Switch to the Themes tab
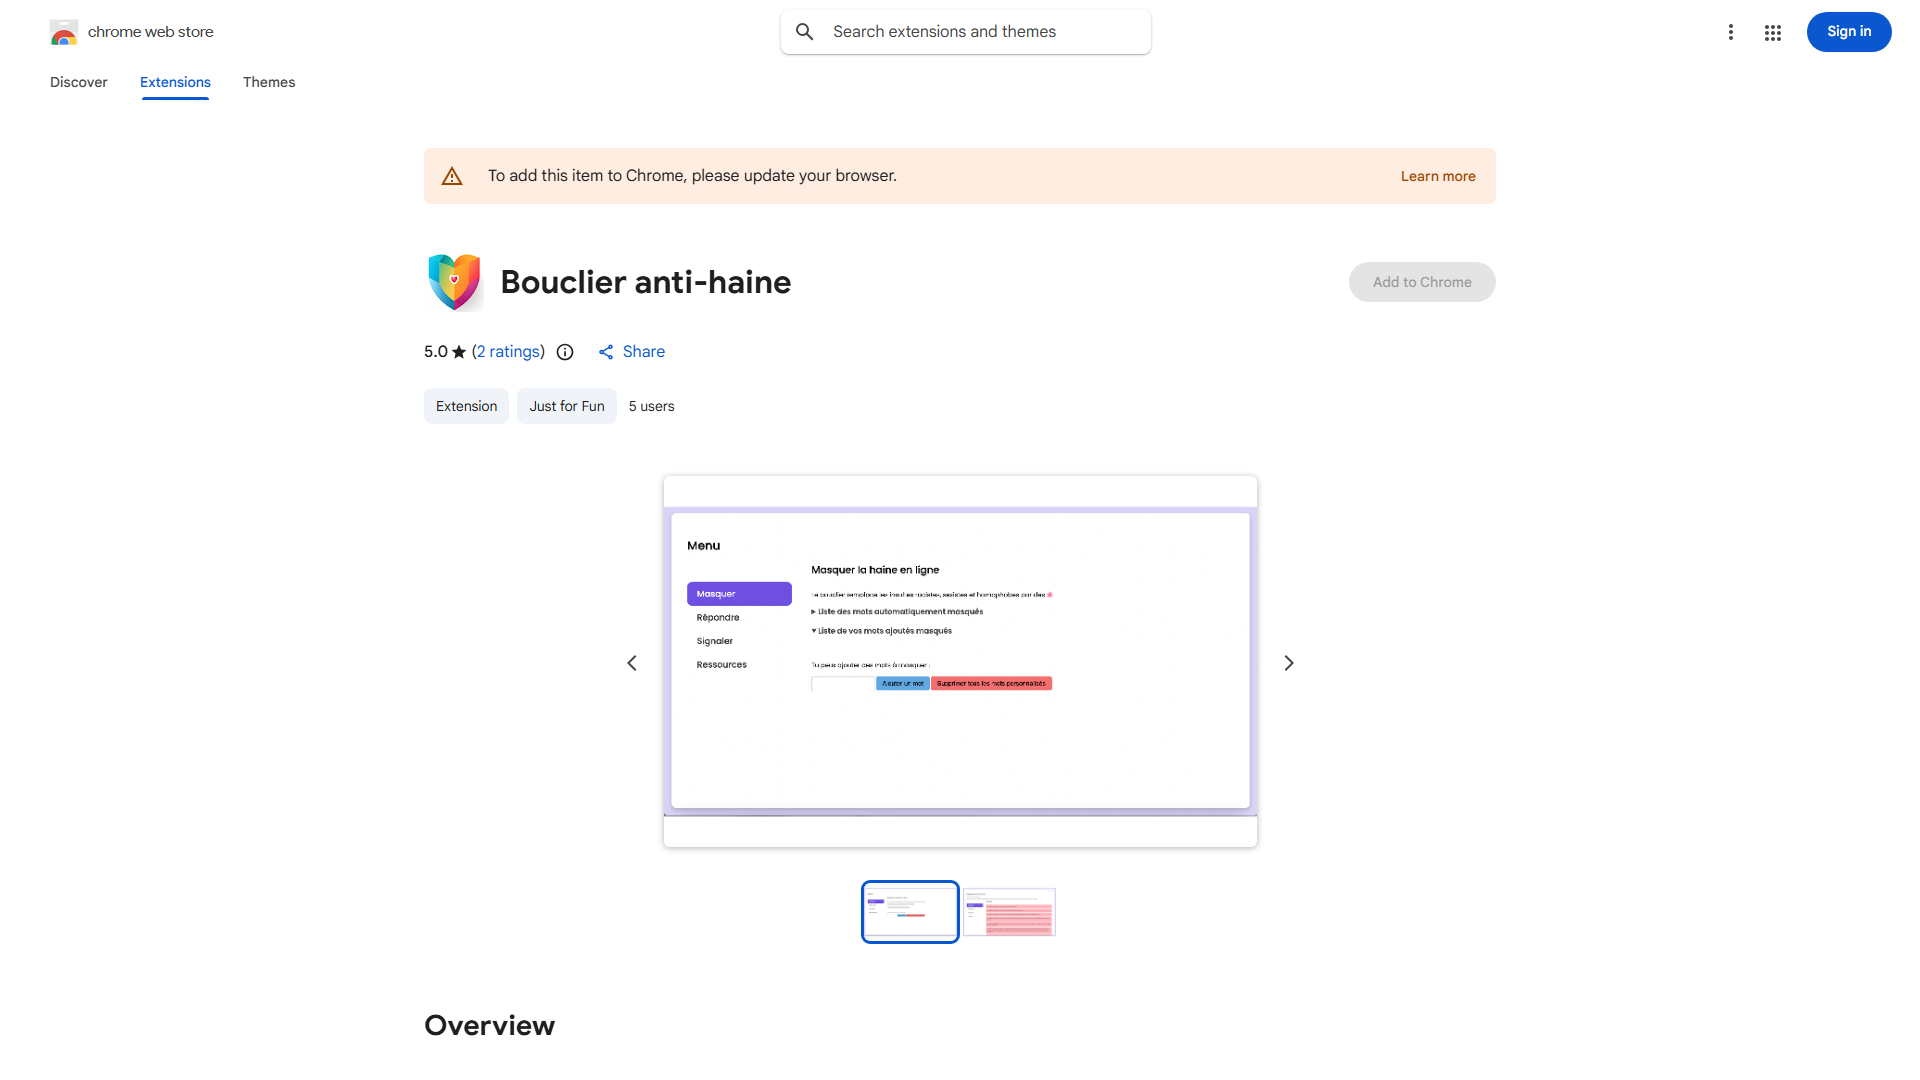 [269, 82]
